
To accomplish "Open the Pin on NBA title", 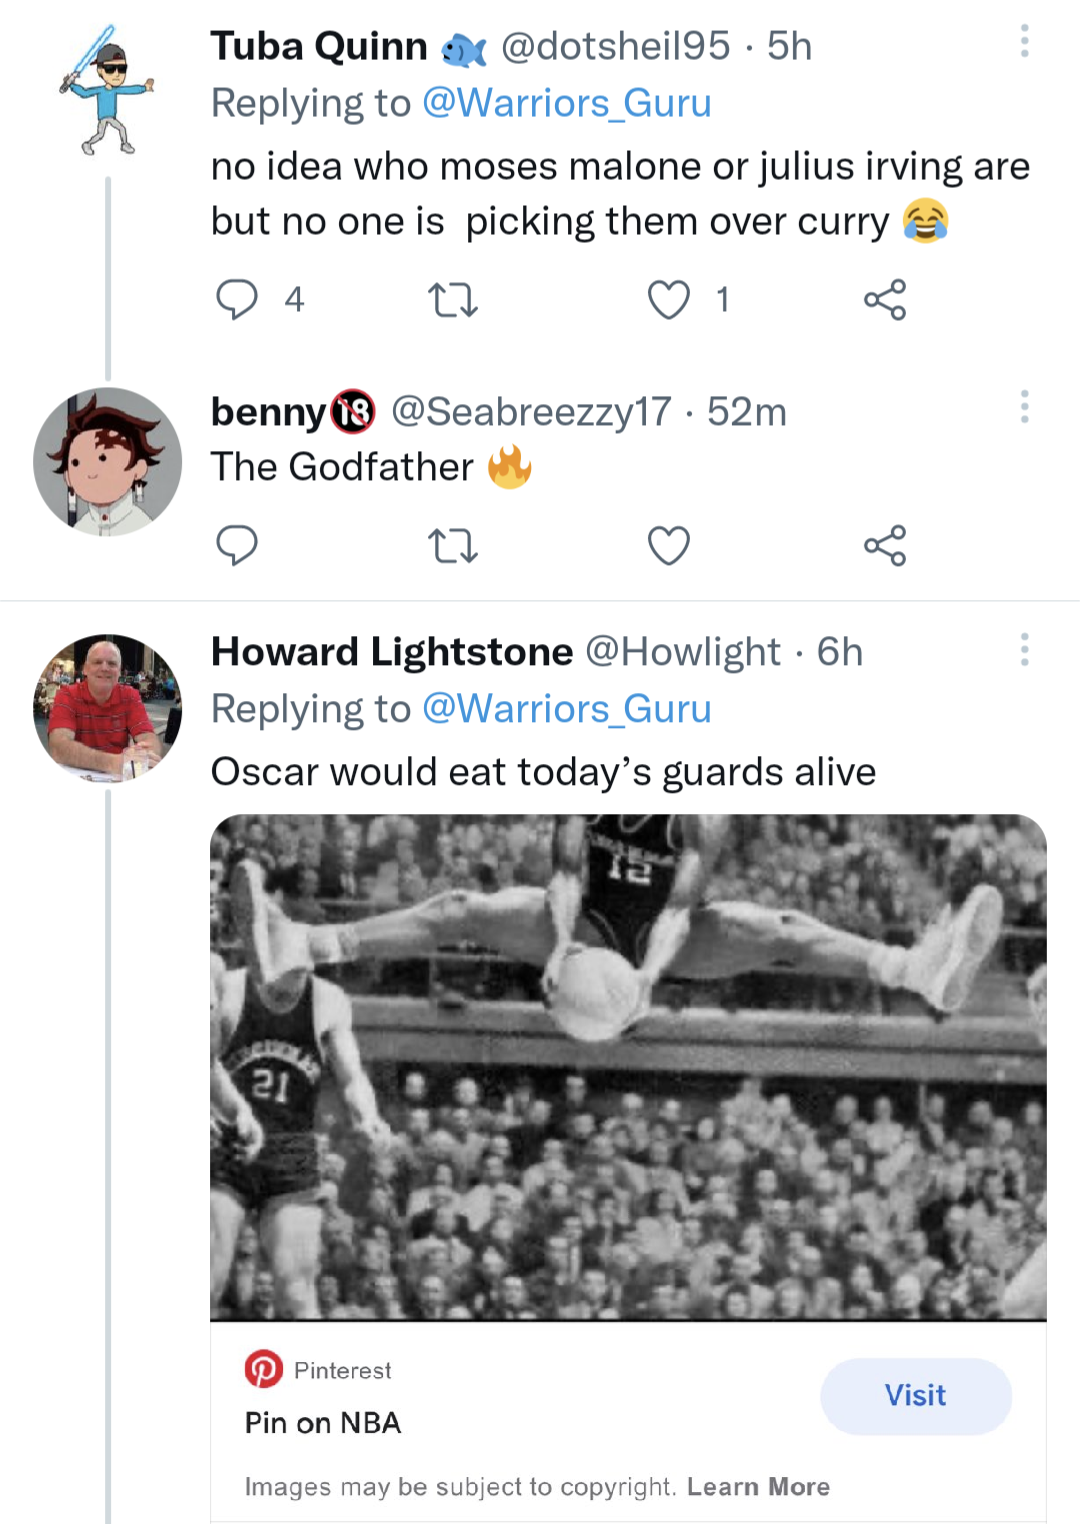I will click(x=323, y=1423).
